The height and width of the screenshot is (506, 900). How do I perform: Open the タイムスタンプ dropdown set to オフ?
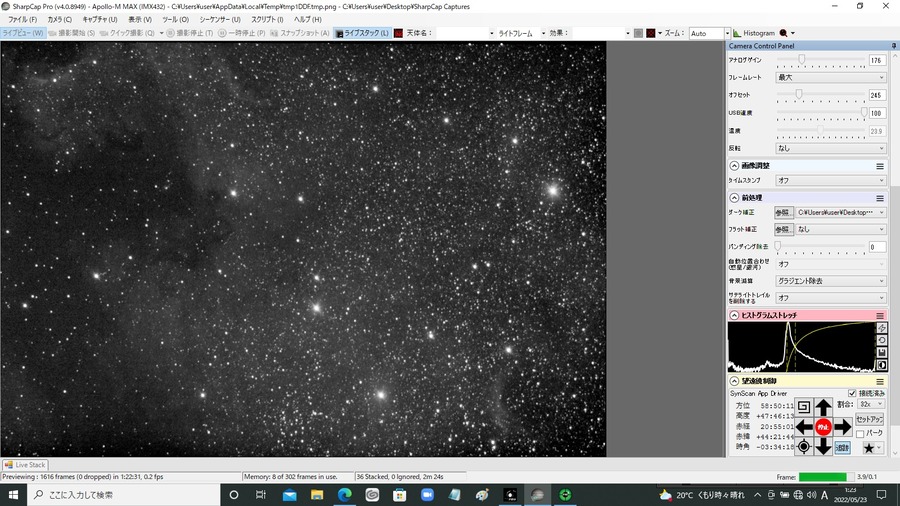click(x=831, y=180)
